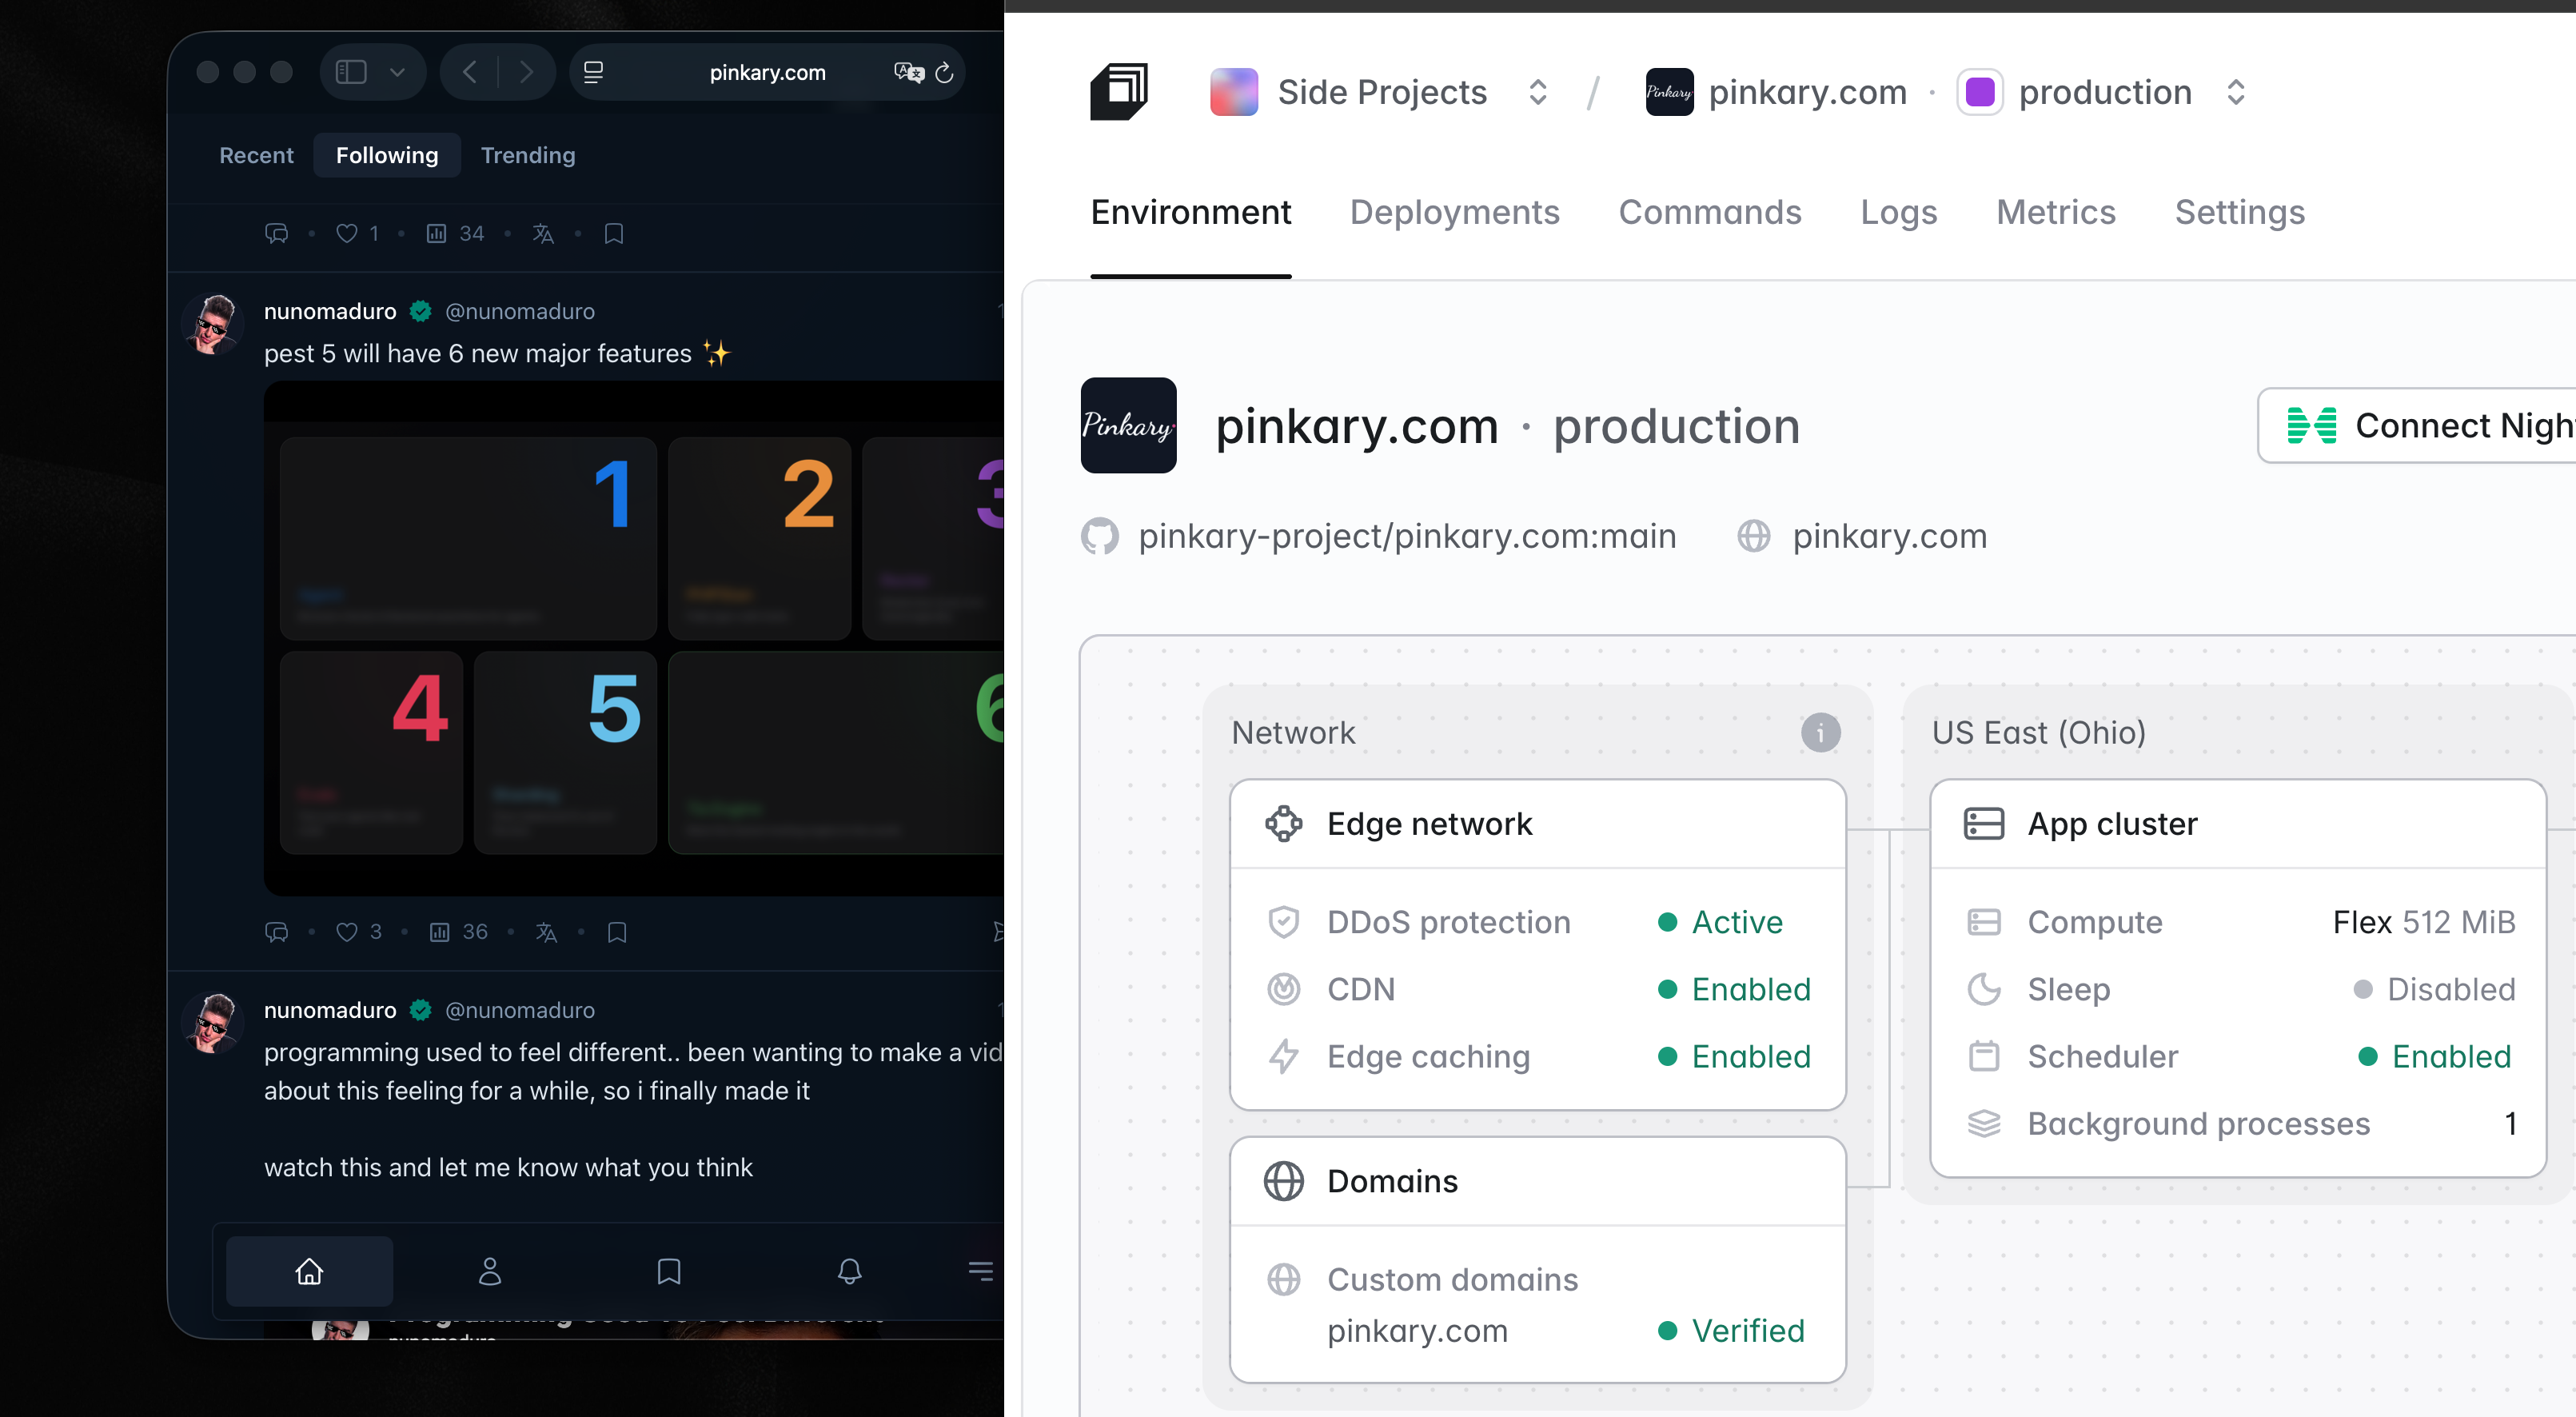Like the pest 5 post with 3 likes
The image size is (2576, 1417).
(x=346, y=932)
